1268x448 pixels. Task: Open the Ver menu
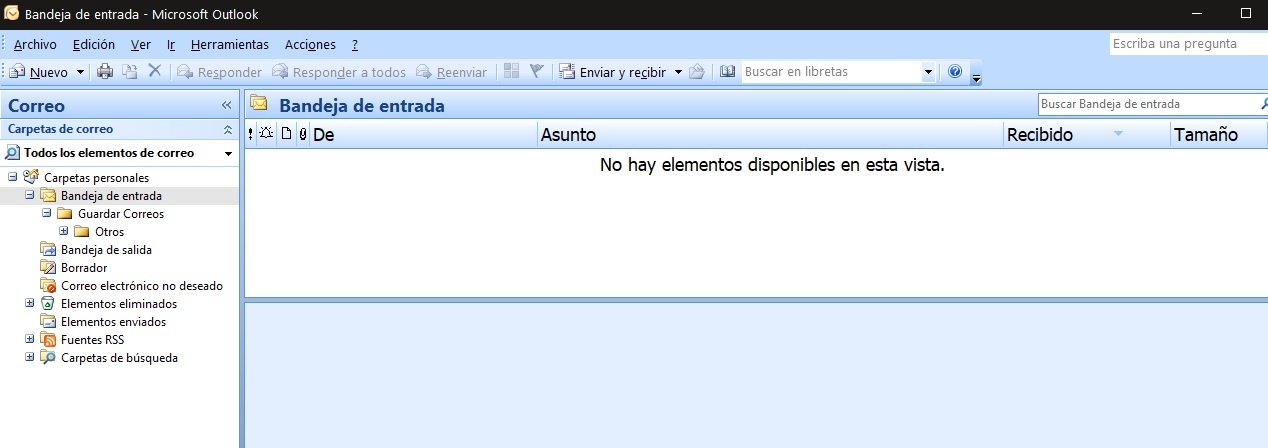pos(141,45)
